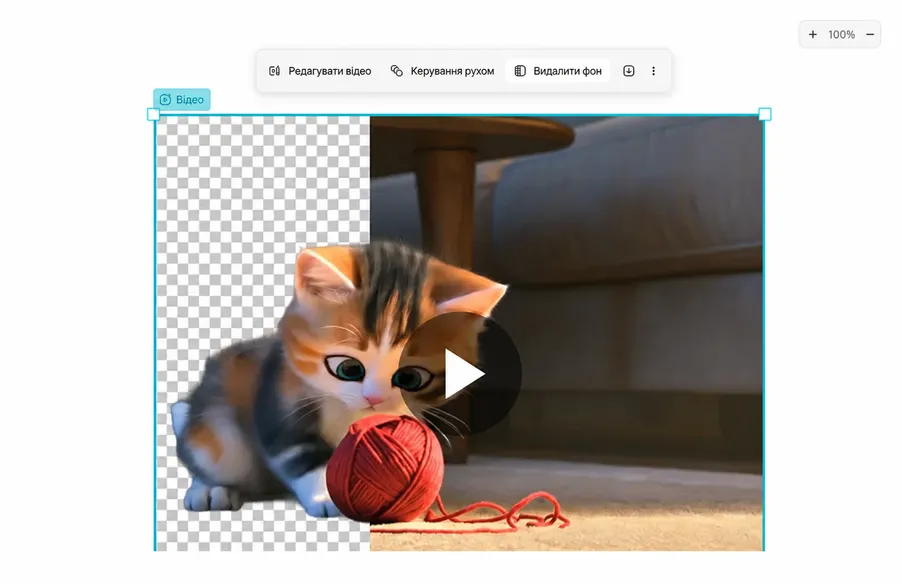Screen dimensions: 902x584
Task: Open the three-dot more options menu
Action: 653,71
